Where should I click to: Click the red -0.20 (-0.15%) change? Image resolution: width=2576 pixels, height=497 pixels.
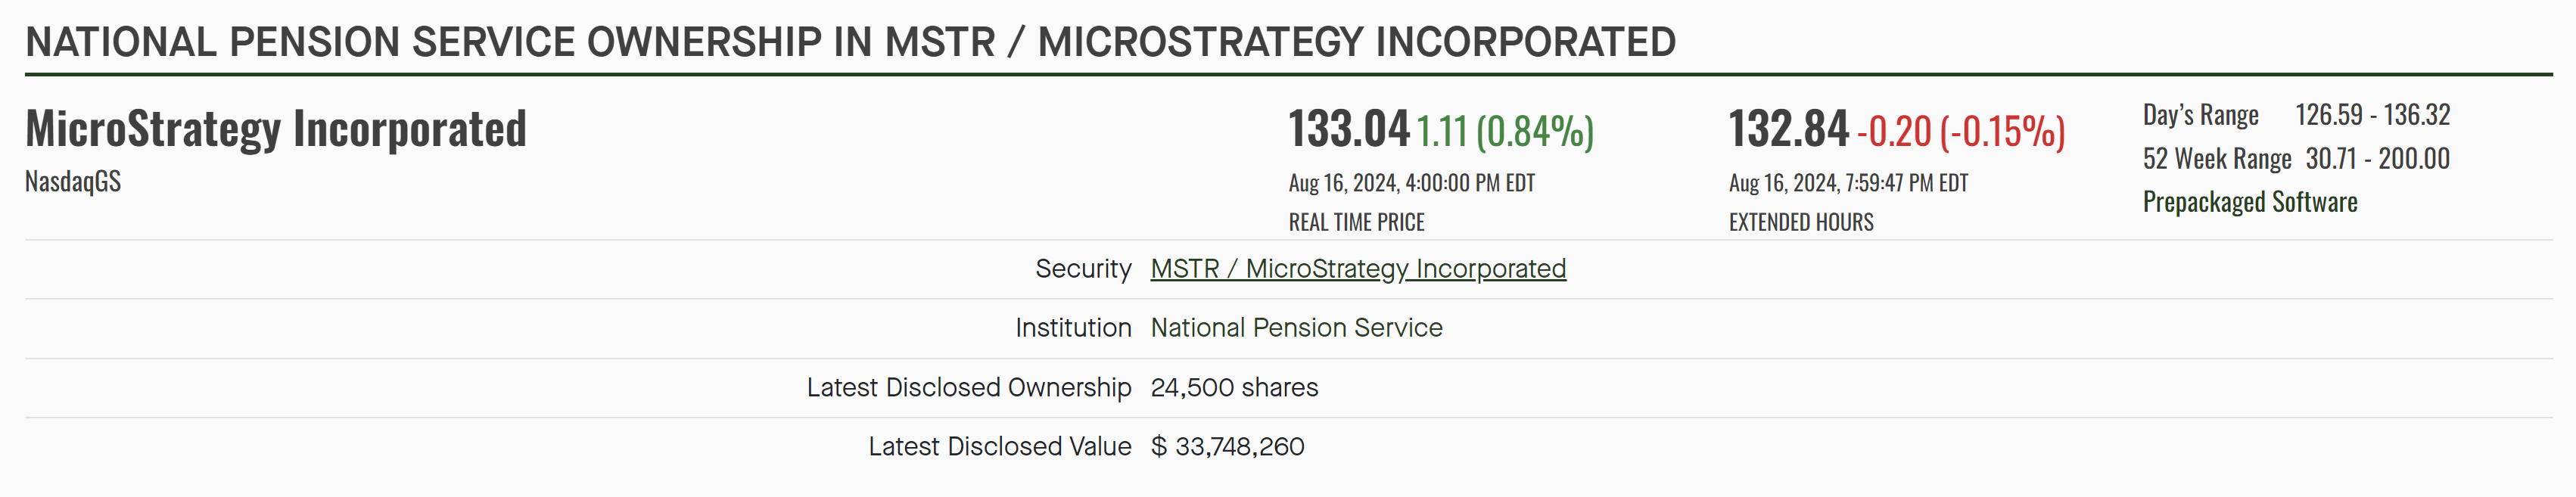coord(1961,131)
